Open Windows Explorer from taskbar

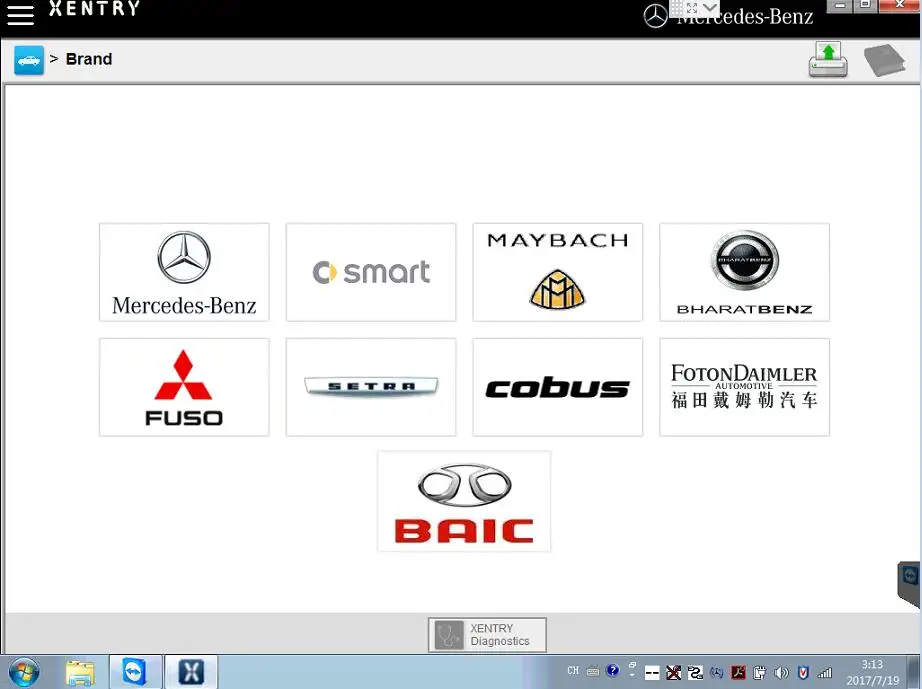(x=81, y=673)
